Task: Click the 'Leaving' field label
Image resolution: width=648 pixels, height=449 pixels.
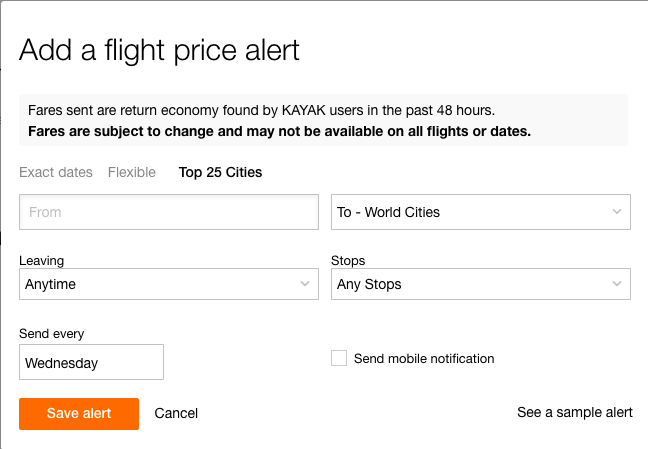Action: [x=41, y=260]
